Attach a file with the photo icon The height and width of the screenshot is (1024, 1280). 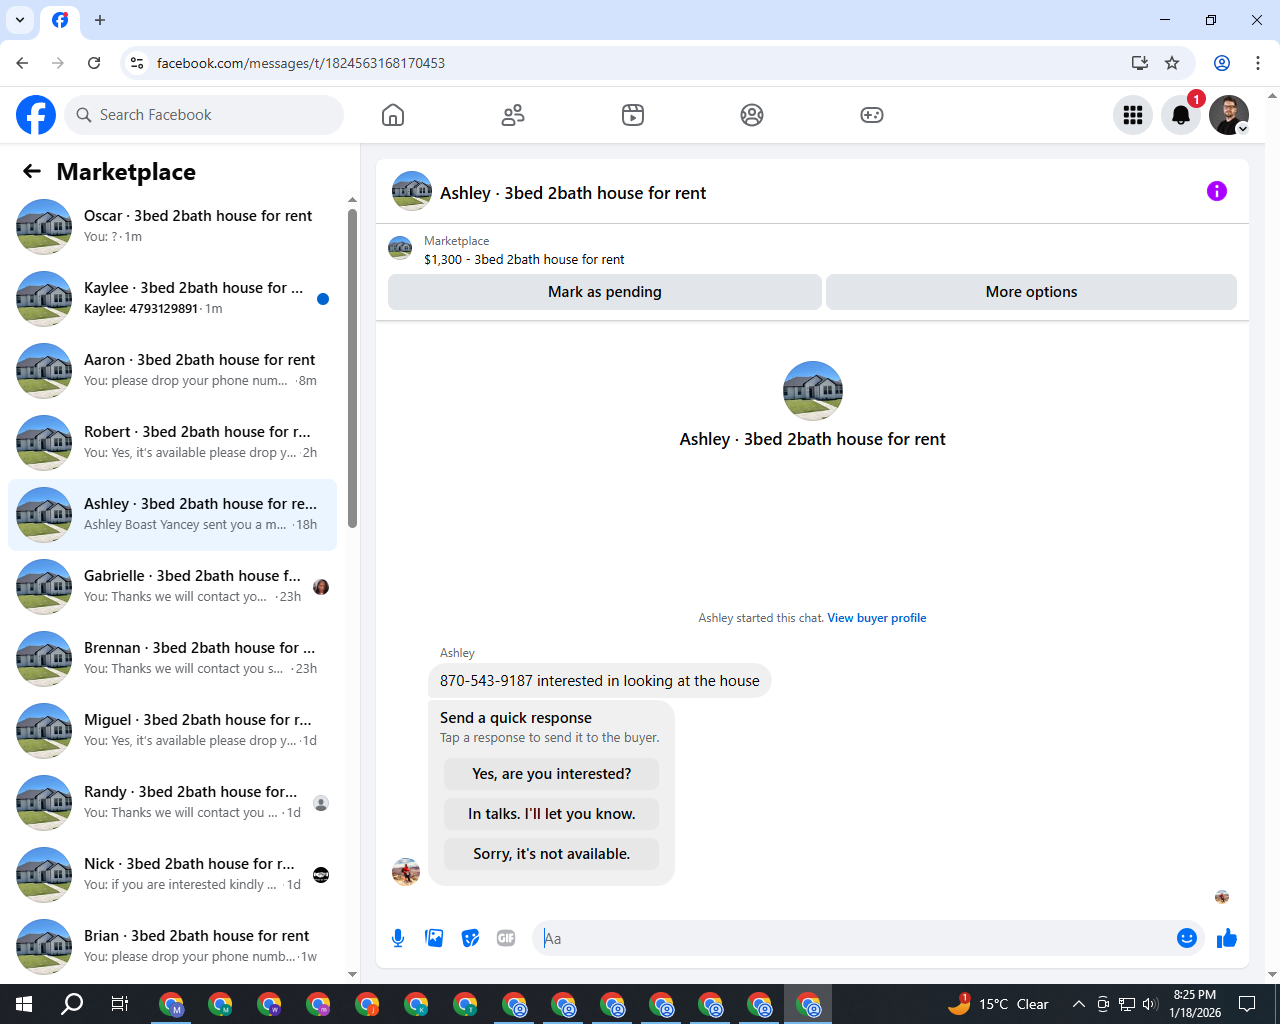click(434, 938)
